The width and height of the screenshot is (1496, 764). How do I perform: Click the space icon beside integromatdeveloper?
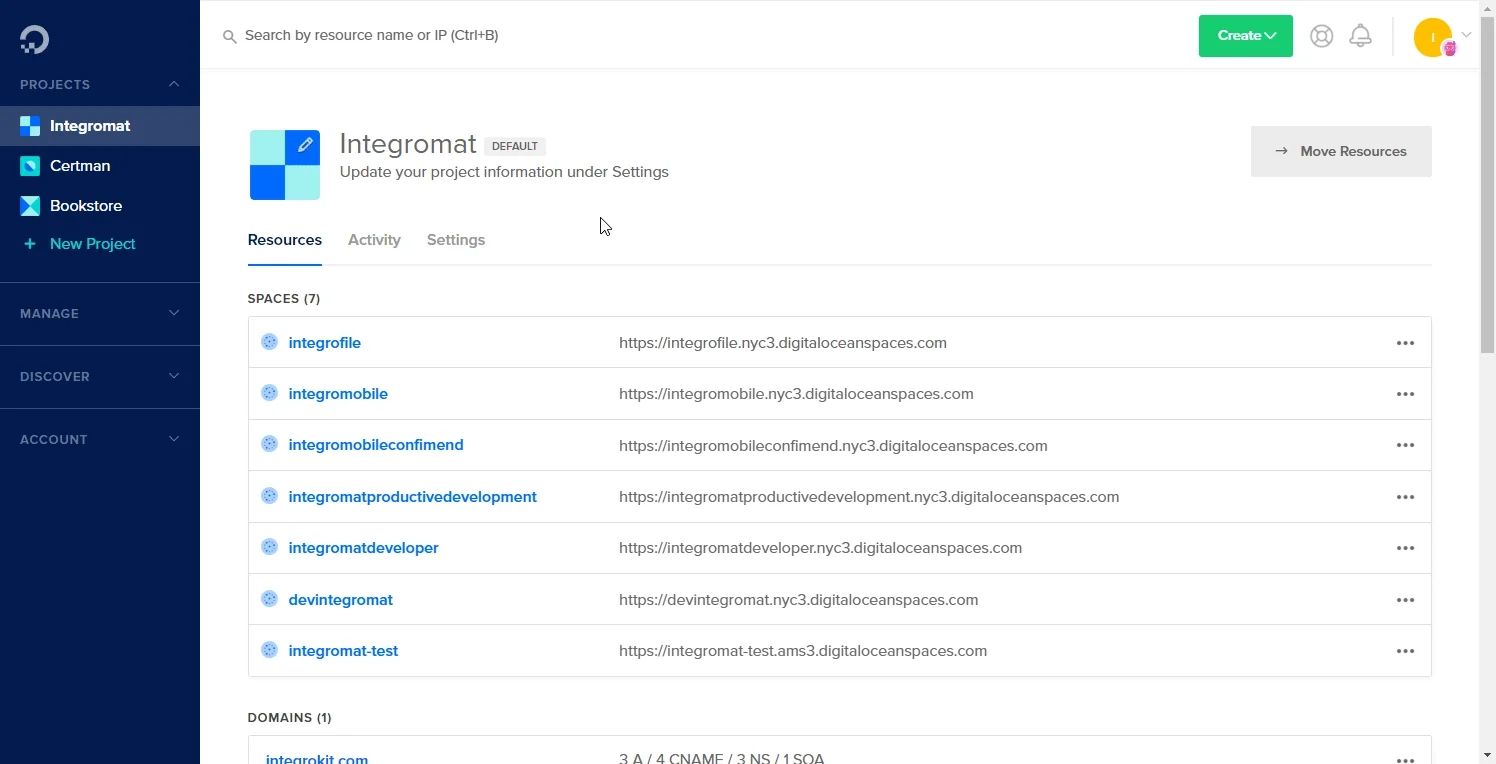[269, 547]
